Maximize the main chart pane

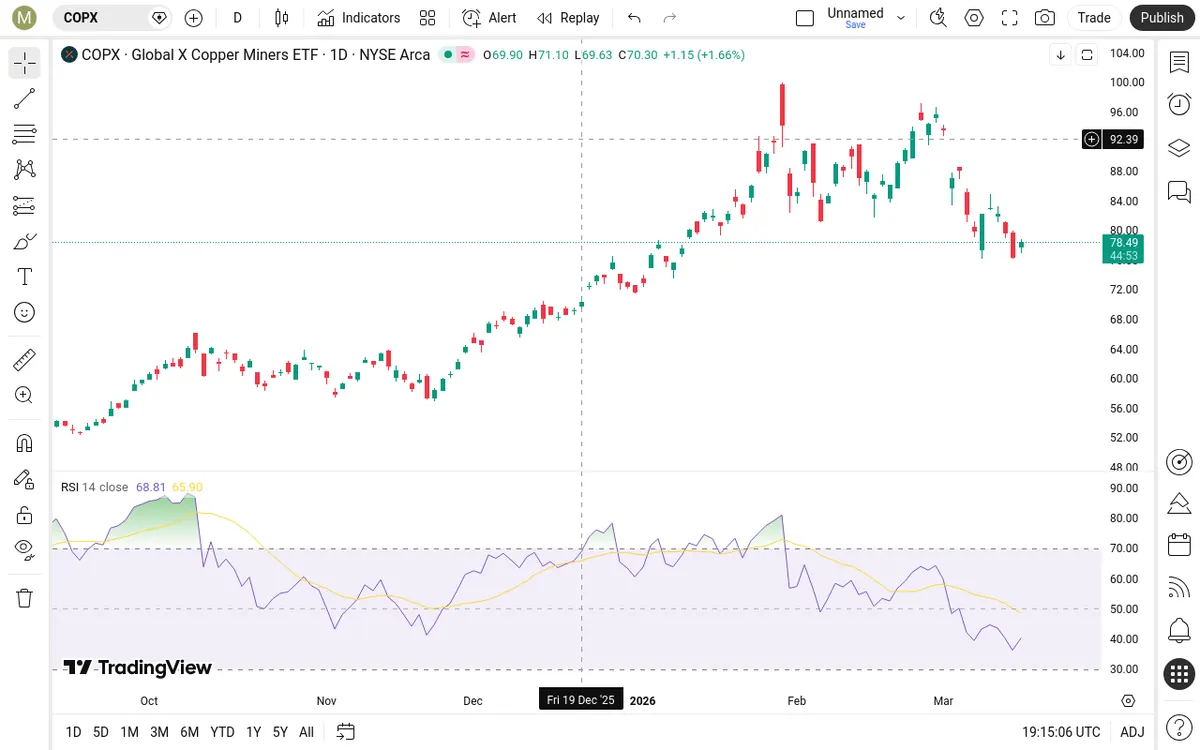point(1087,55)
